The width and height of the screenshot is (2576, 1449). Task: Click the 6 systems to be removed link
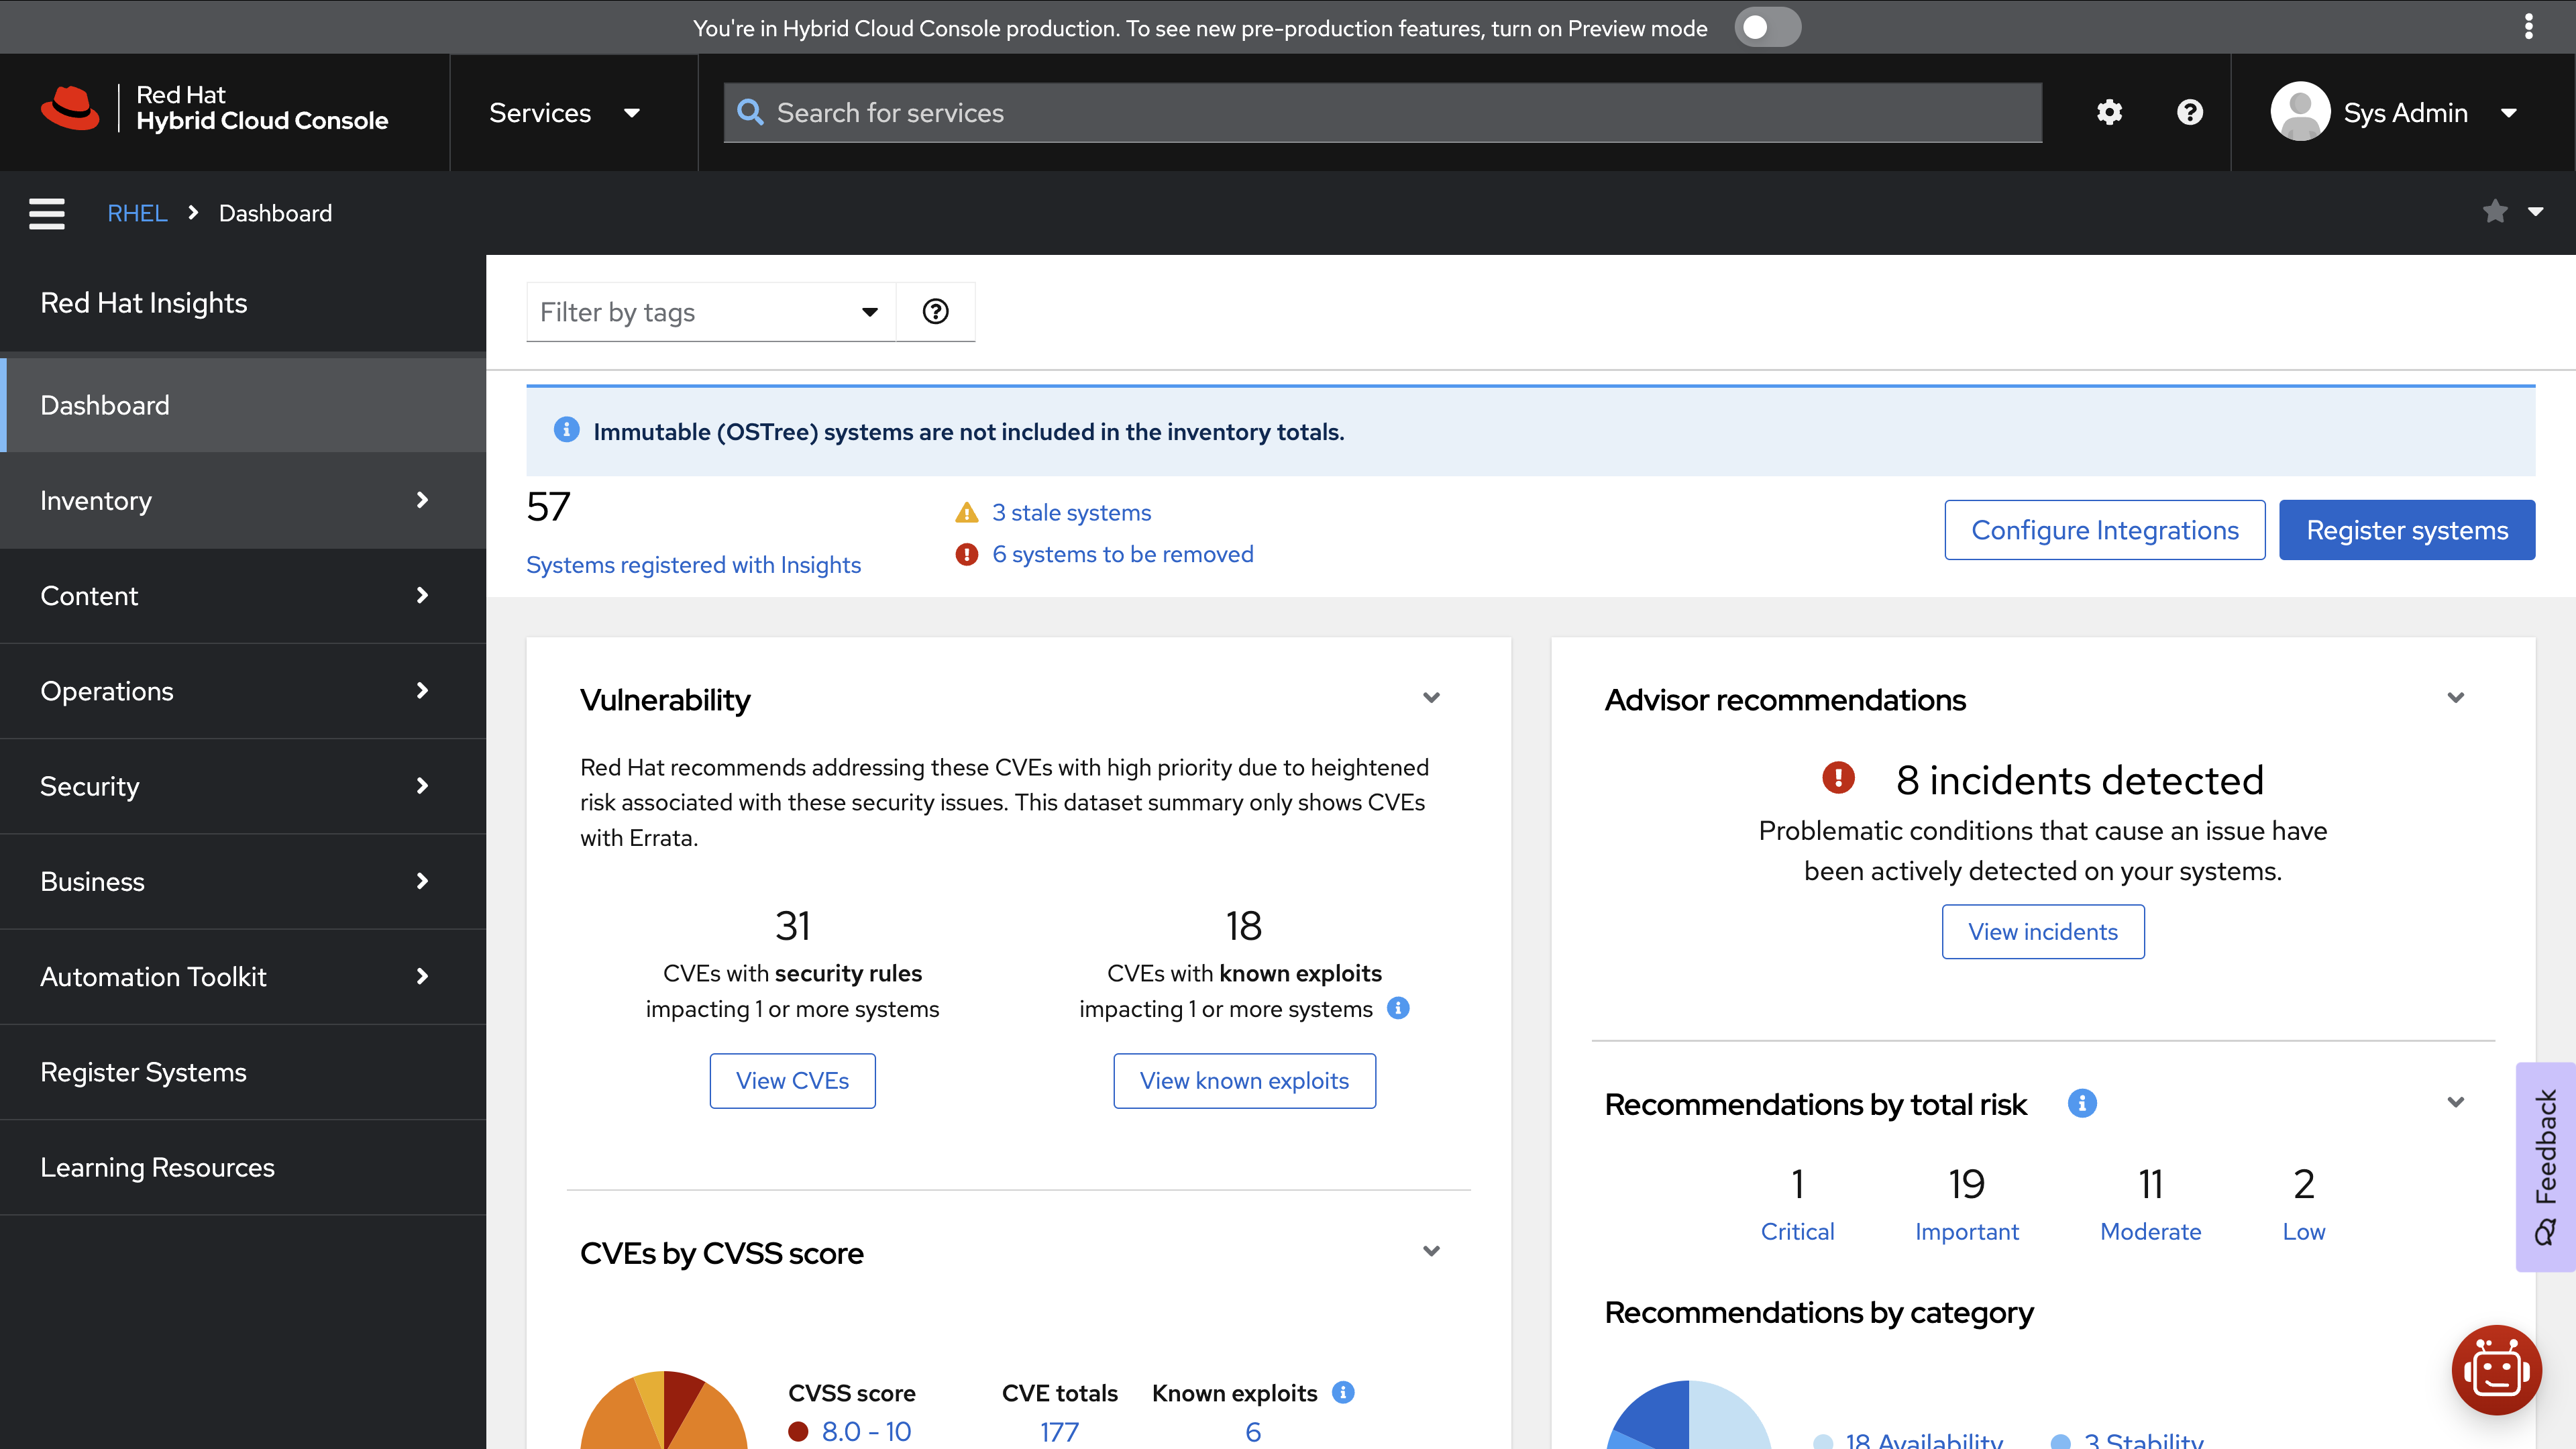click(1122, 552)
